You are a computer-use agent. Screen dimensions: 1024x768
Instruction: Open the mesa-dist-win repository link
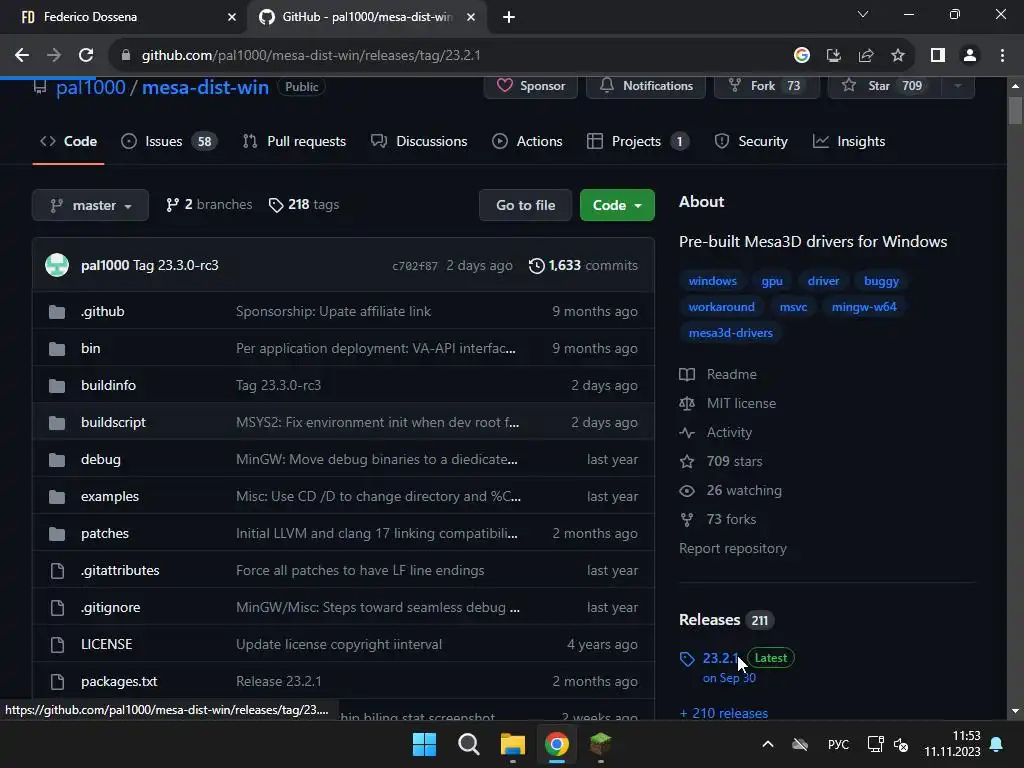coord(205,87)
